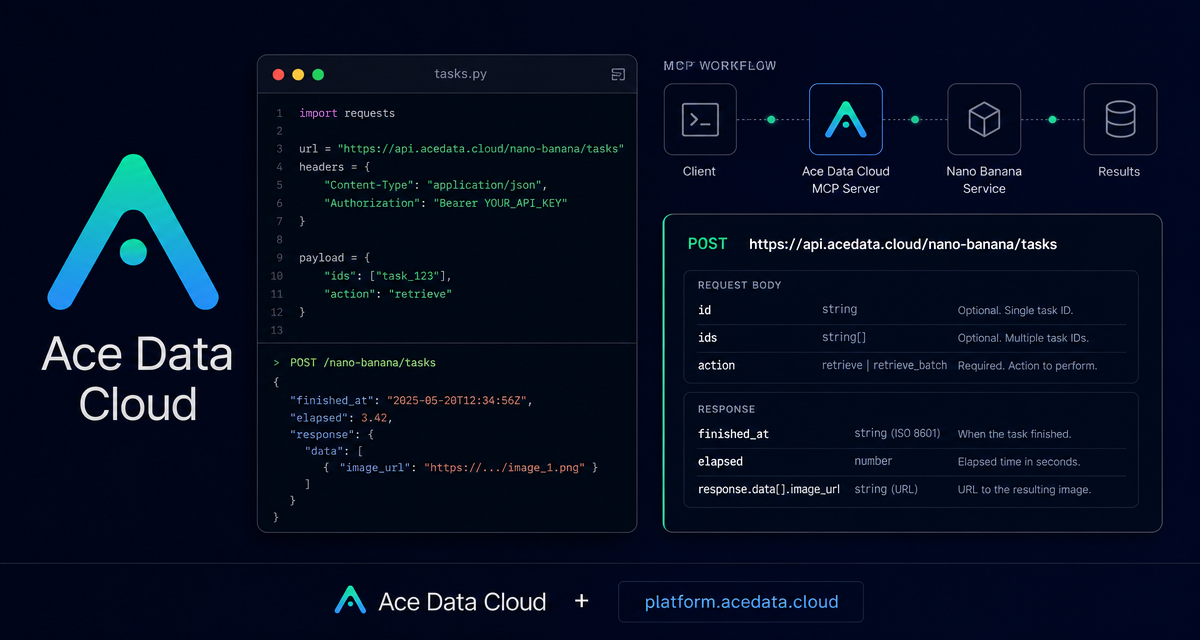Click the 'Ace Data Cloud' footer text
1200x640 pixels.
(x=462, y=602)
